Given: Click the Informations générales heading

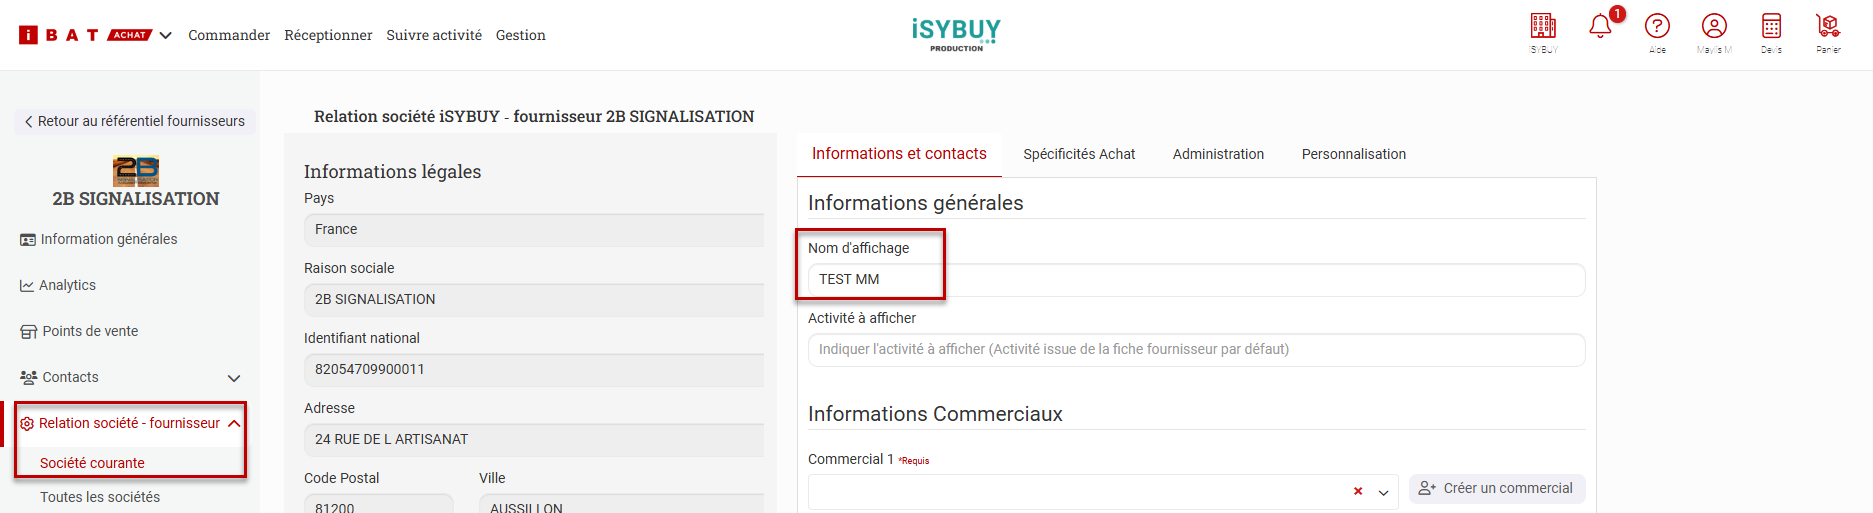Looking at the screenshot, I should [x=915, y=203].
